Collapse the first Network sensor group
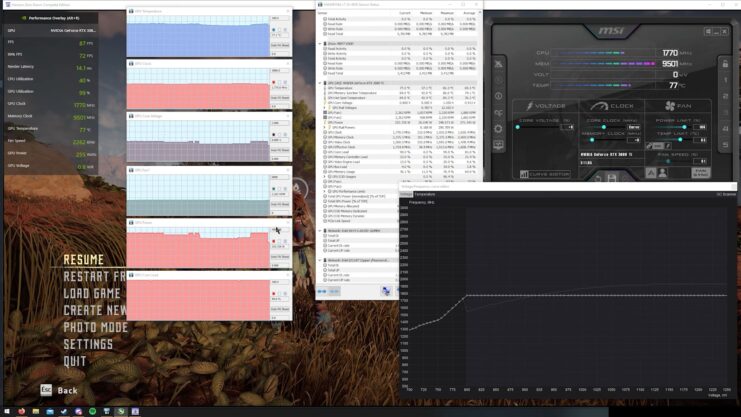741x417 pixels. 320,231
